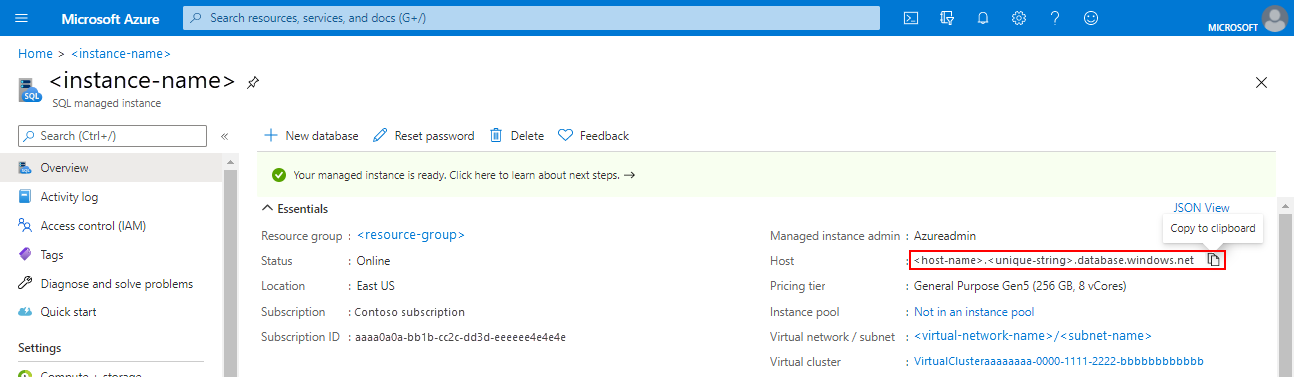The width and height of the screenshot is (1294, 377).
Task: Click the 'Online' status value
Action: 374,261
